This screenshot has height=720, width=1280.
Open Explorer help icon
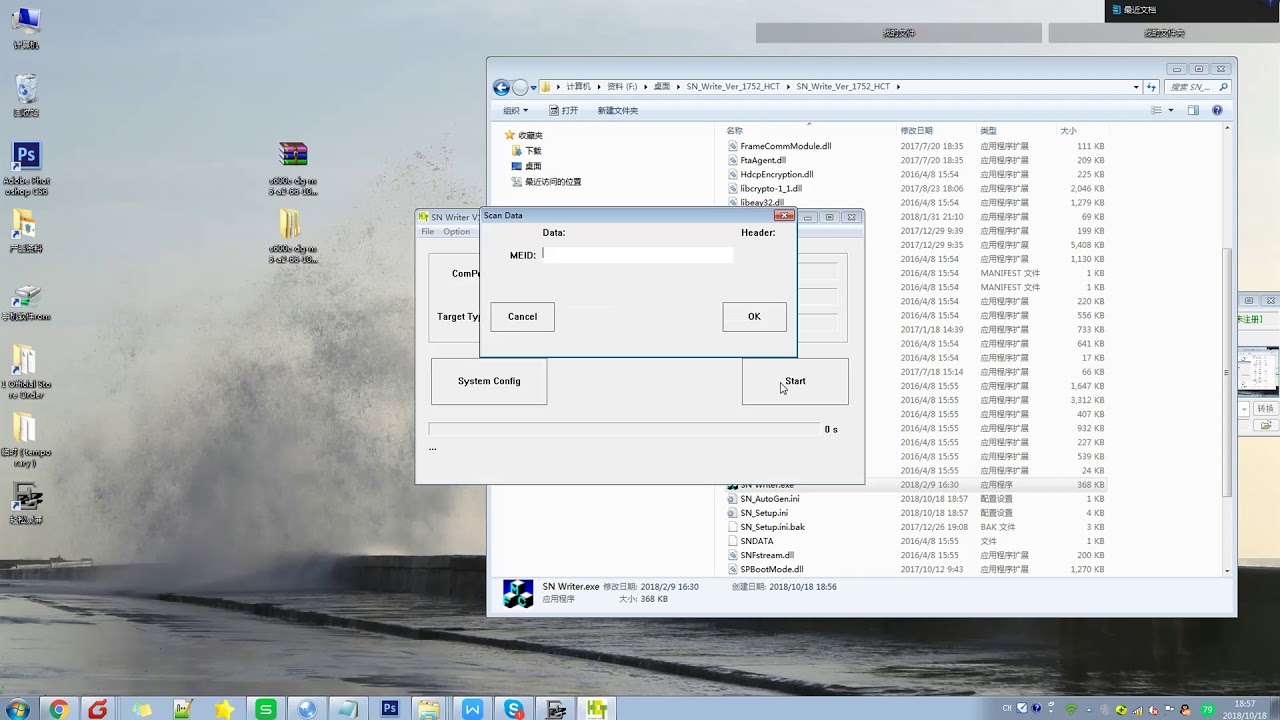(1217, 111)
